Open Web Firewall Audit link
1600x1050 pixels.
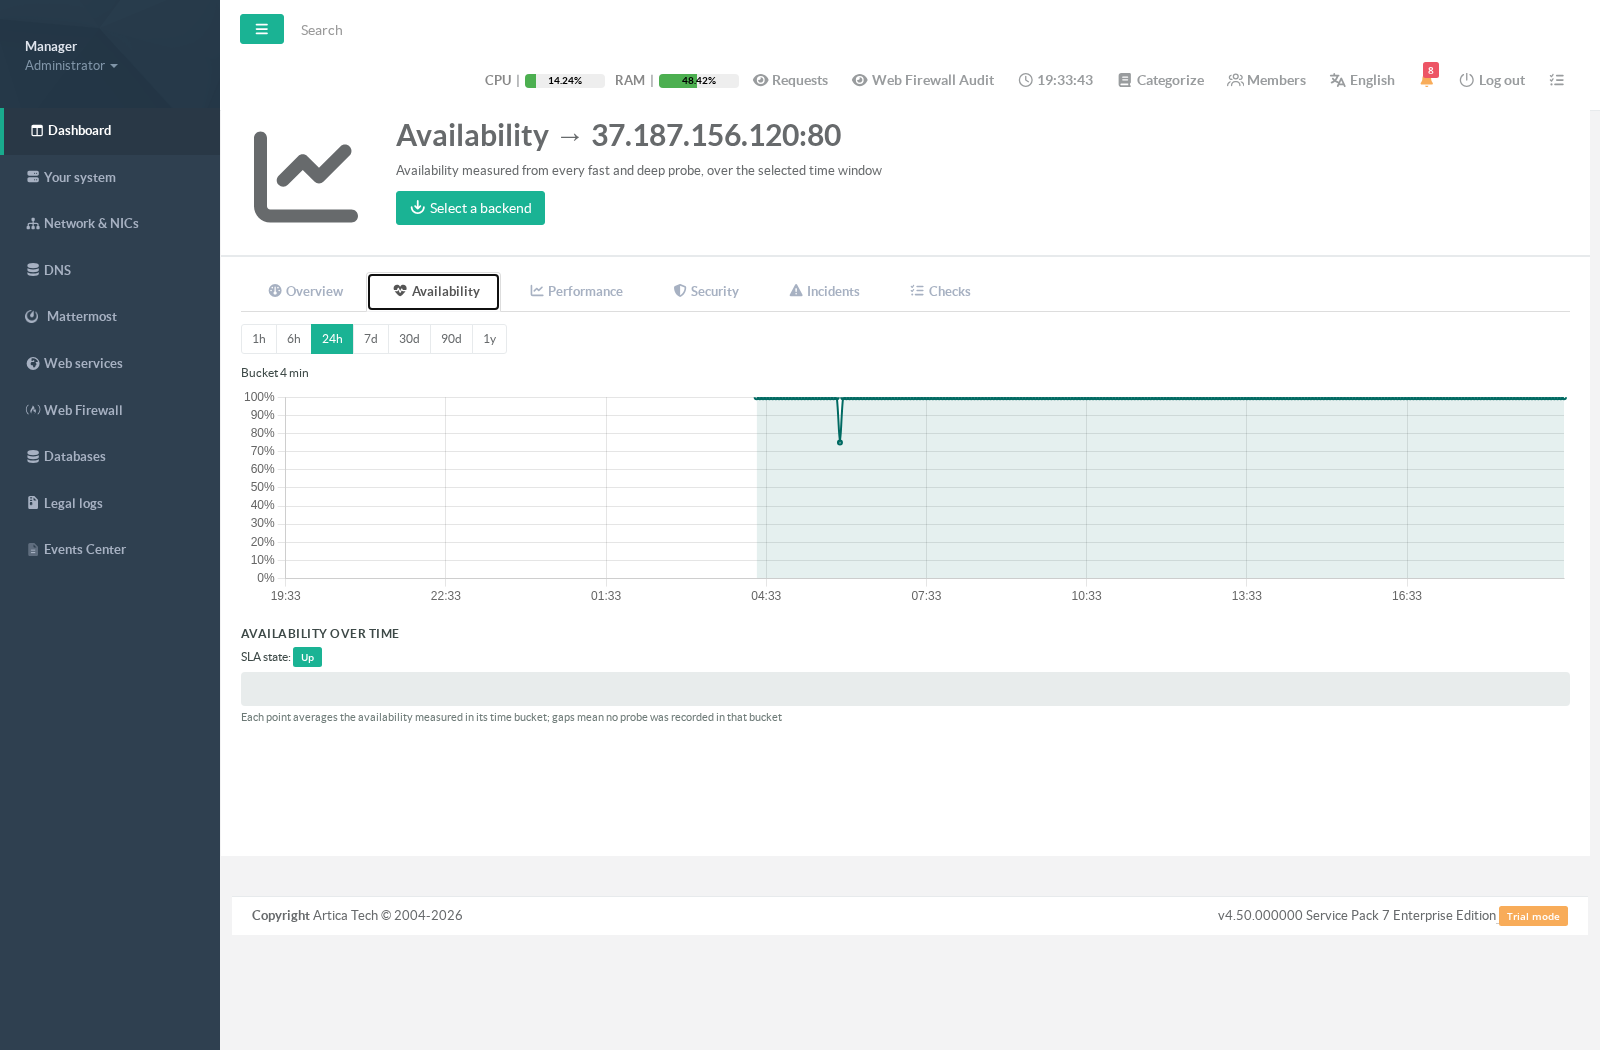tap(923, 80)
